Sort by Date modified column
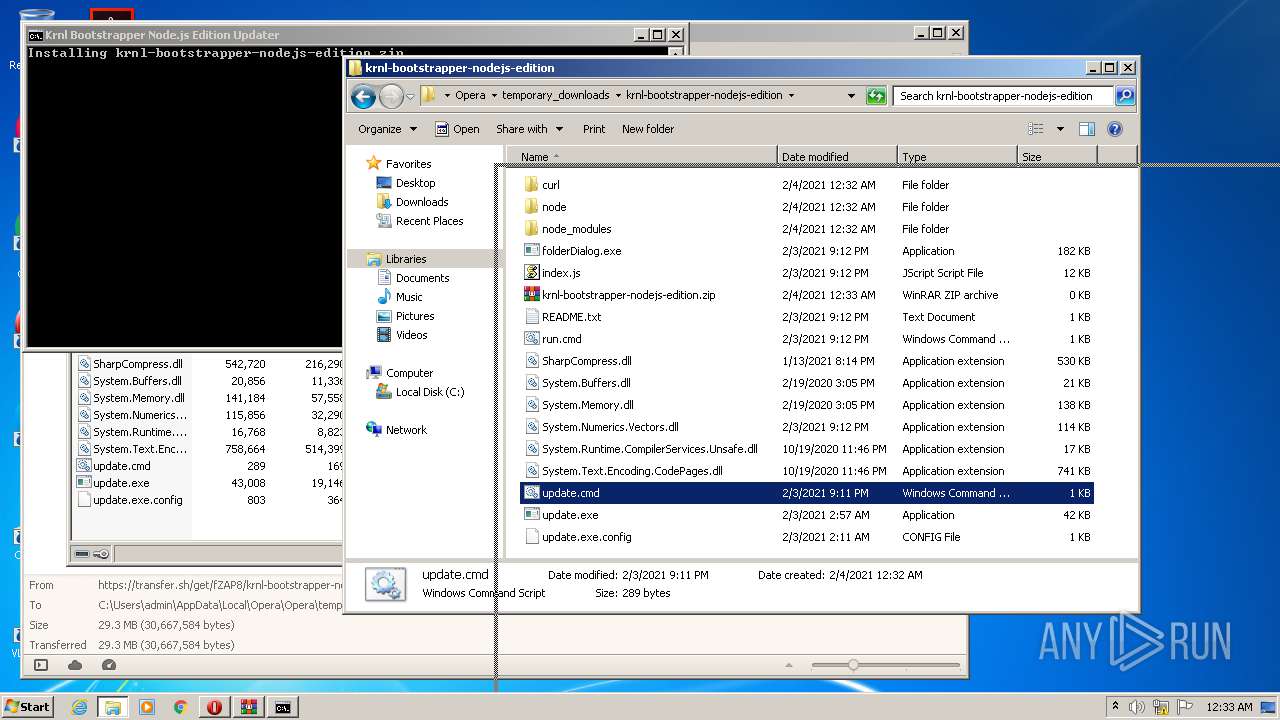The width and height of the screenshot is (1280, 720). pos(837,157)
